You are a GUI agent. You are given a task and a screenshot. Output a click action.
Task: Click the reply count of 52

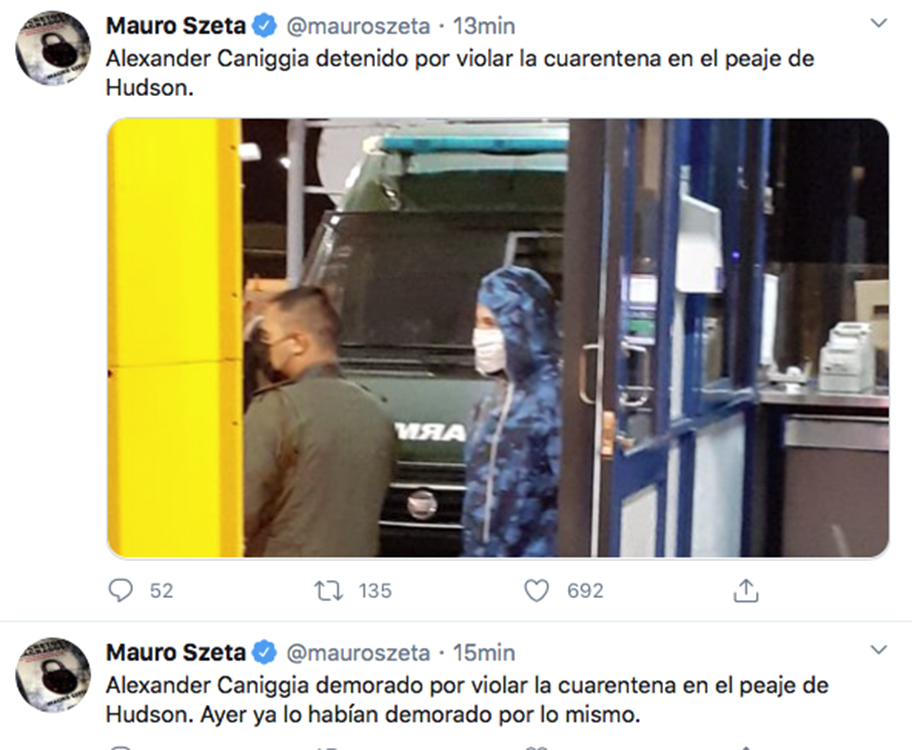162,591
